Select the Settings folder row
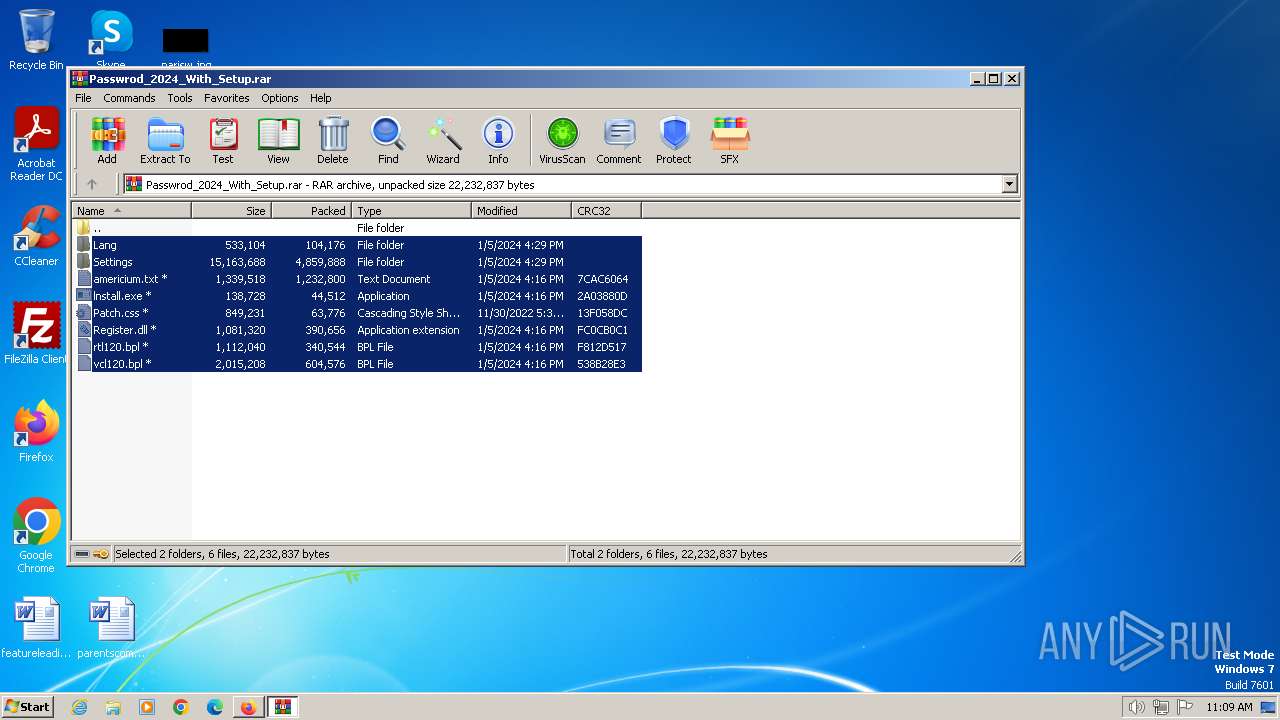Image resolution: width=1280 pixels, height=720 pixels. [x=357, y=262]
